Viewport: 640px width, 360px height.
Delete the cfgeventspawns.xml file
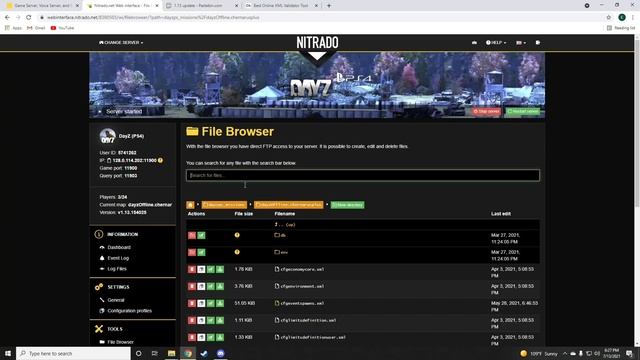pyautogui.click(x=192, y=303)
